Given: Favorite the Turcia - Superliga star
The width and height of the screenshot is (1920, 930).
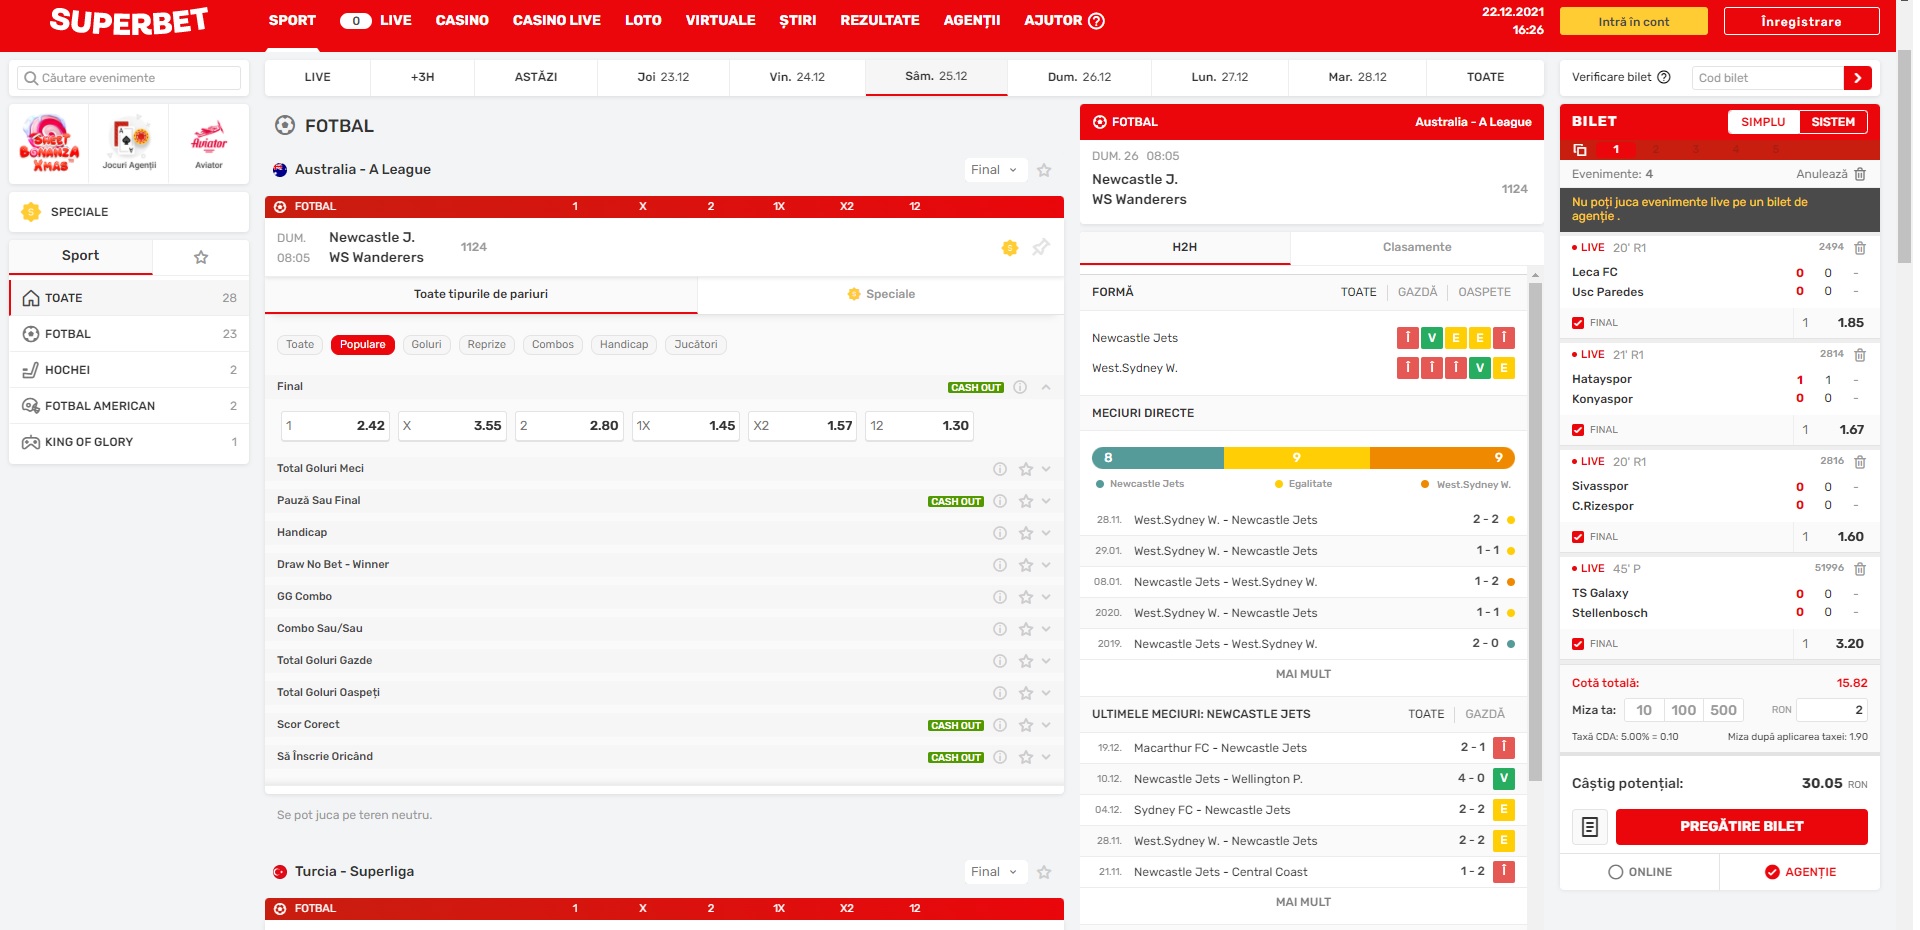Looking at the screenshot, I should [x=1044, y=872].
